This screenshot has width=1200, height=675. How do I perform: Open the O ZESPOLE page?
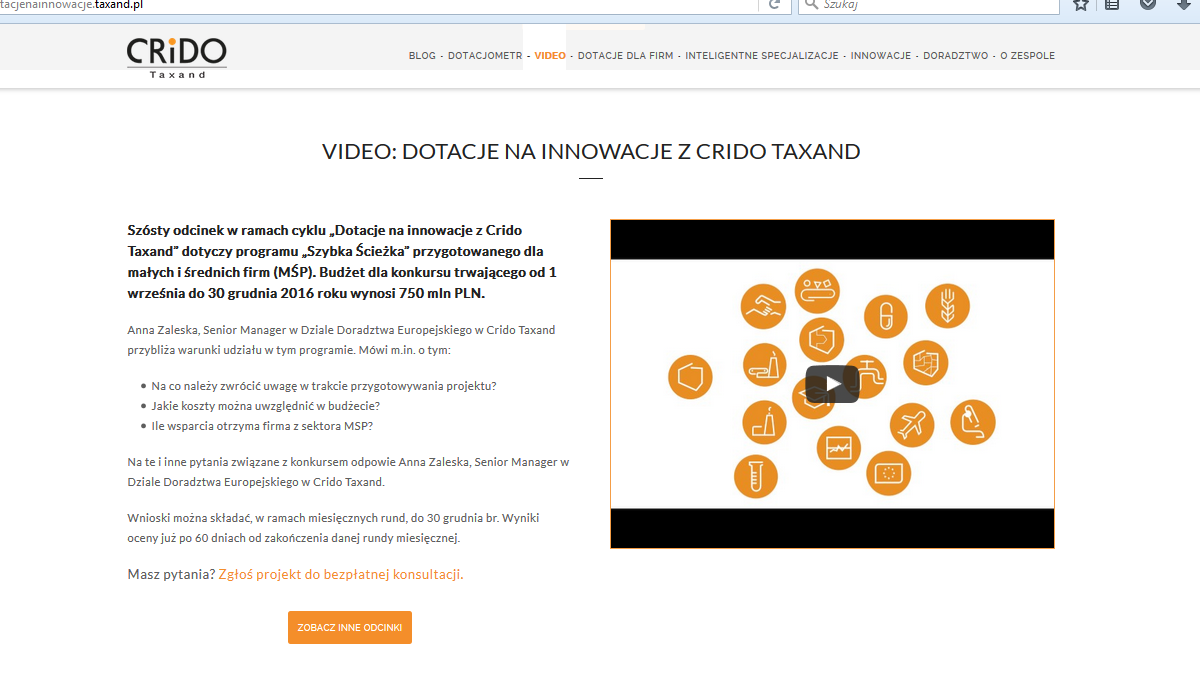click(x=1027, y=56)
